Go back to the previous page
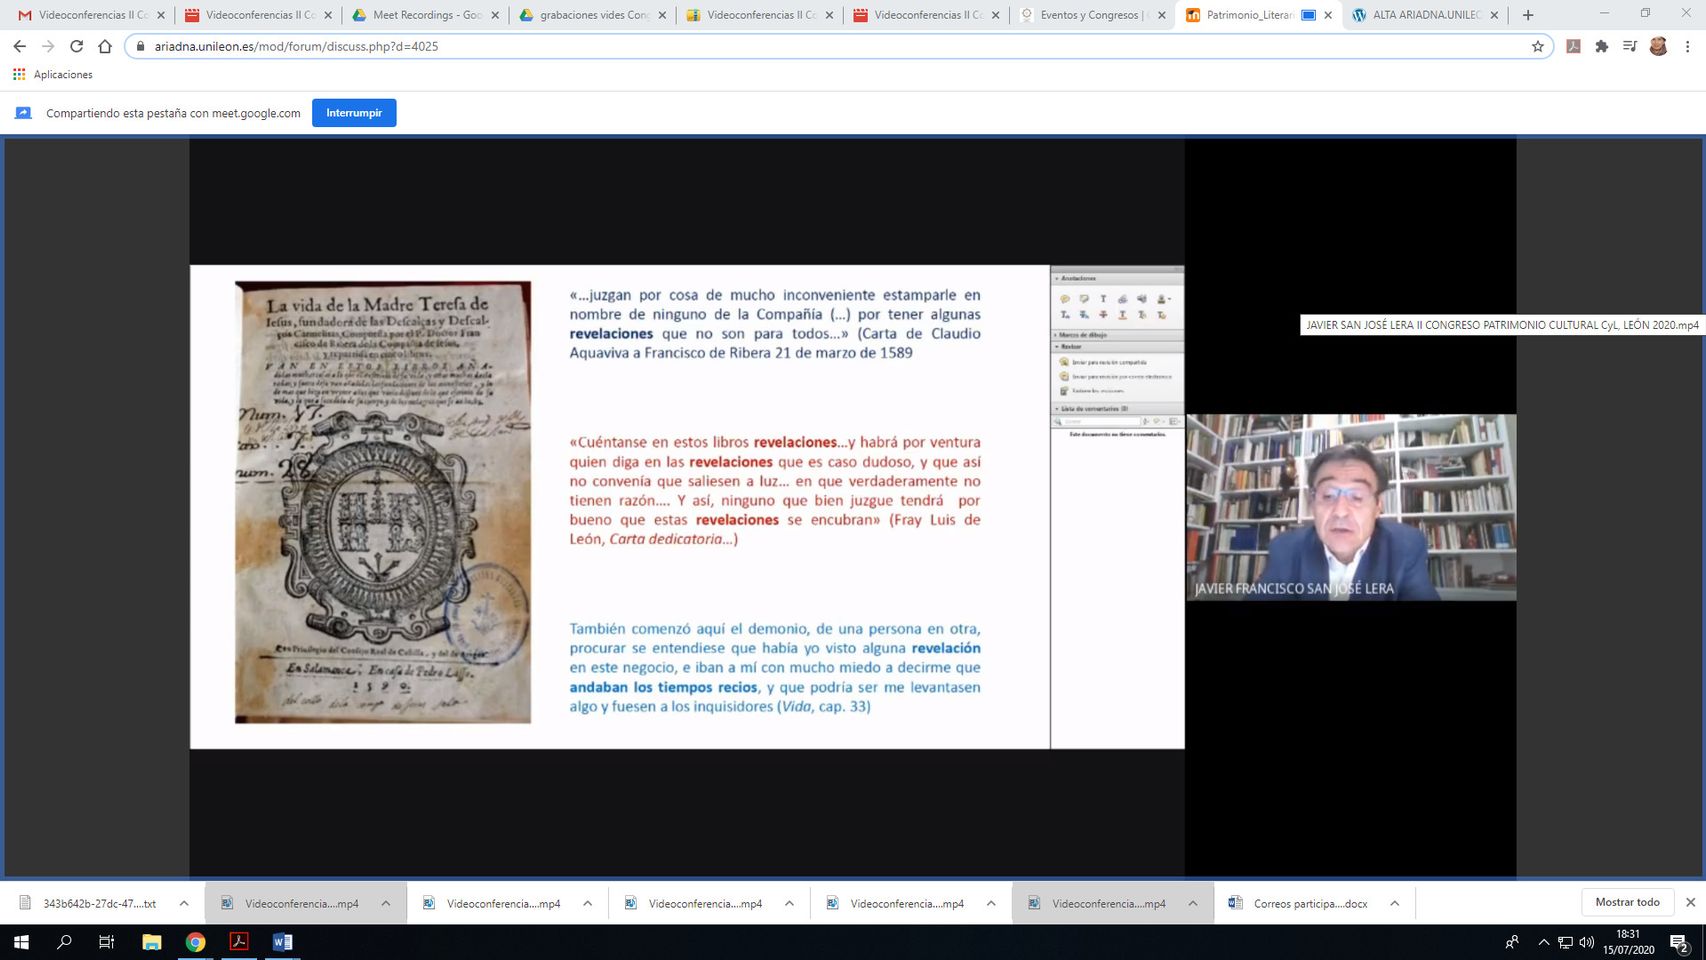This screenshot has height=960, width=1706. pos(19,46)
